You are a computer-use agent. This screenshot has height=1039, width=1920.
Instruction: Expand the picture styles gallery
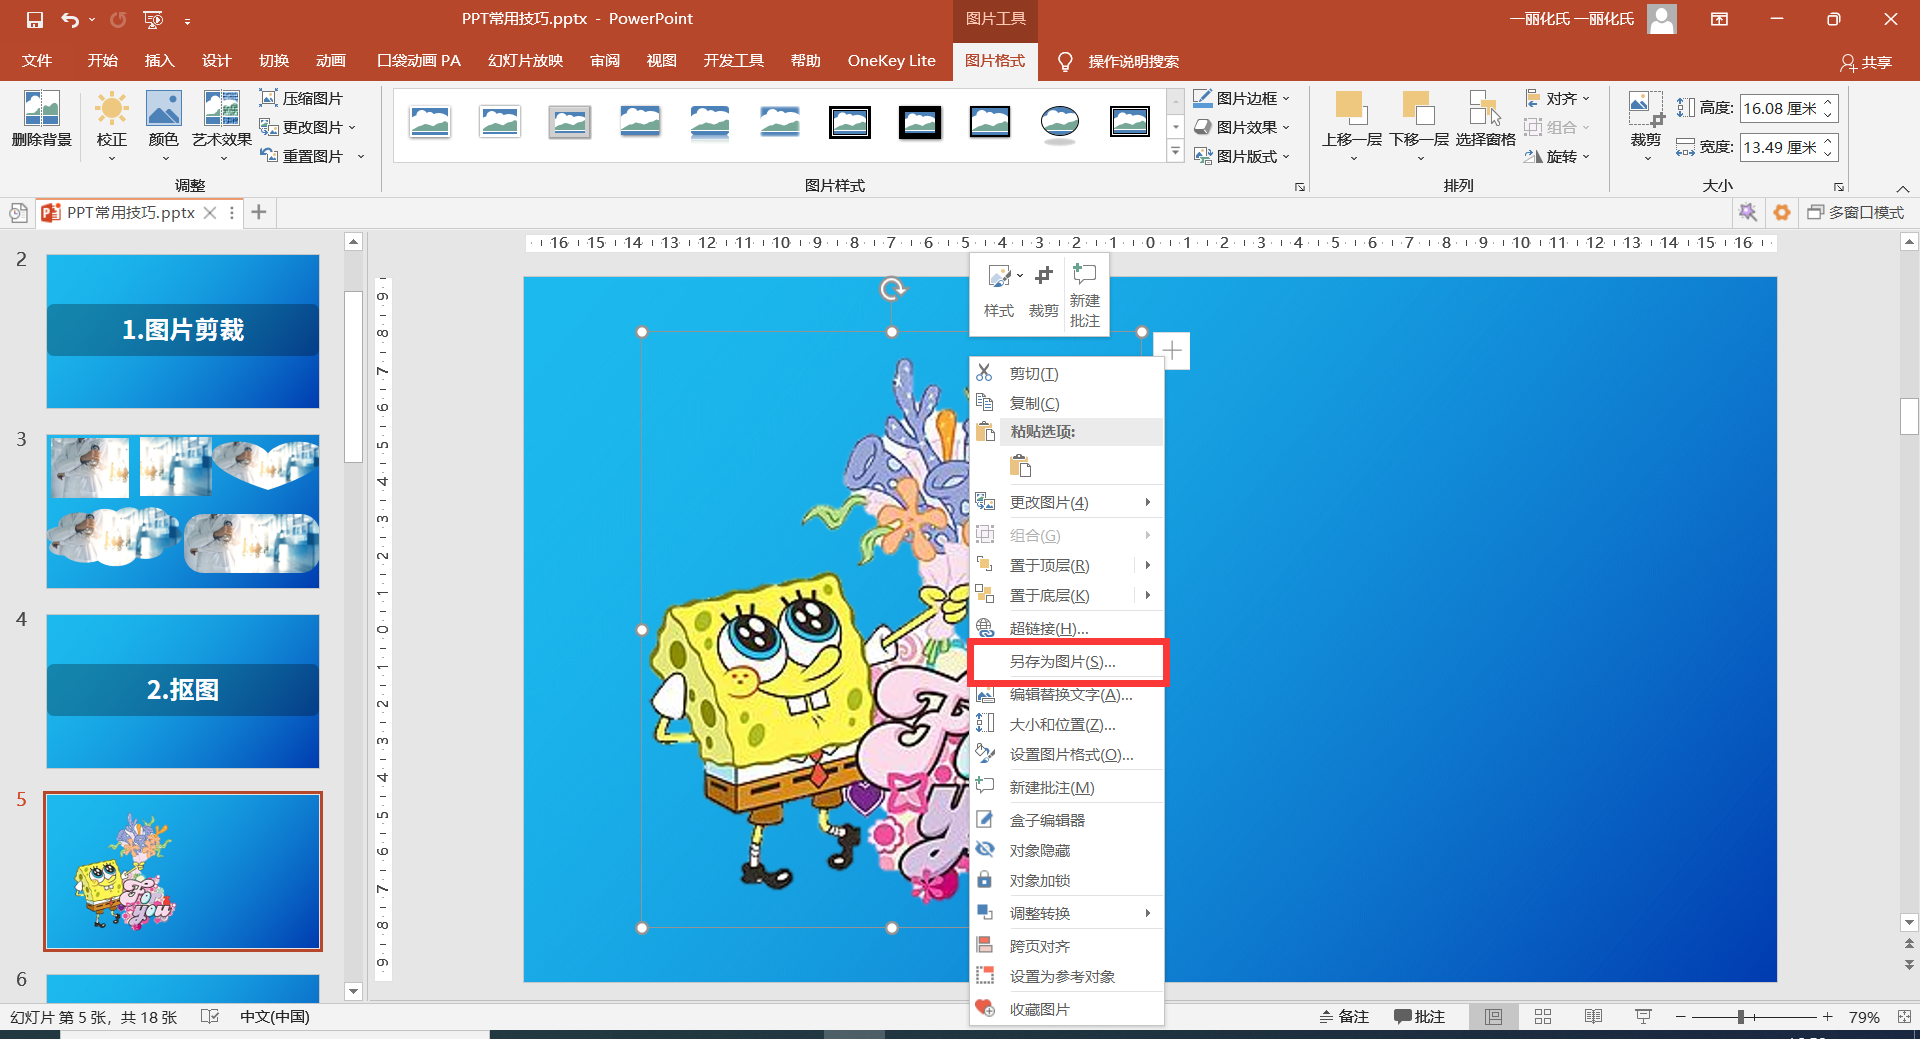click(x=1176, y=152)
